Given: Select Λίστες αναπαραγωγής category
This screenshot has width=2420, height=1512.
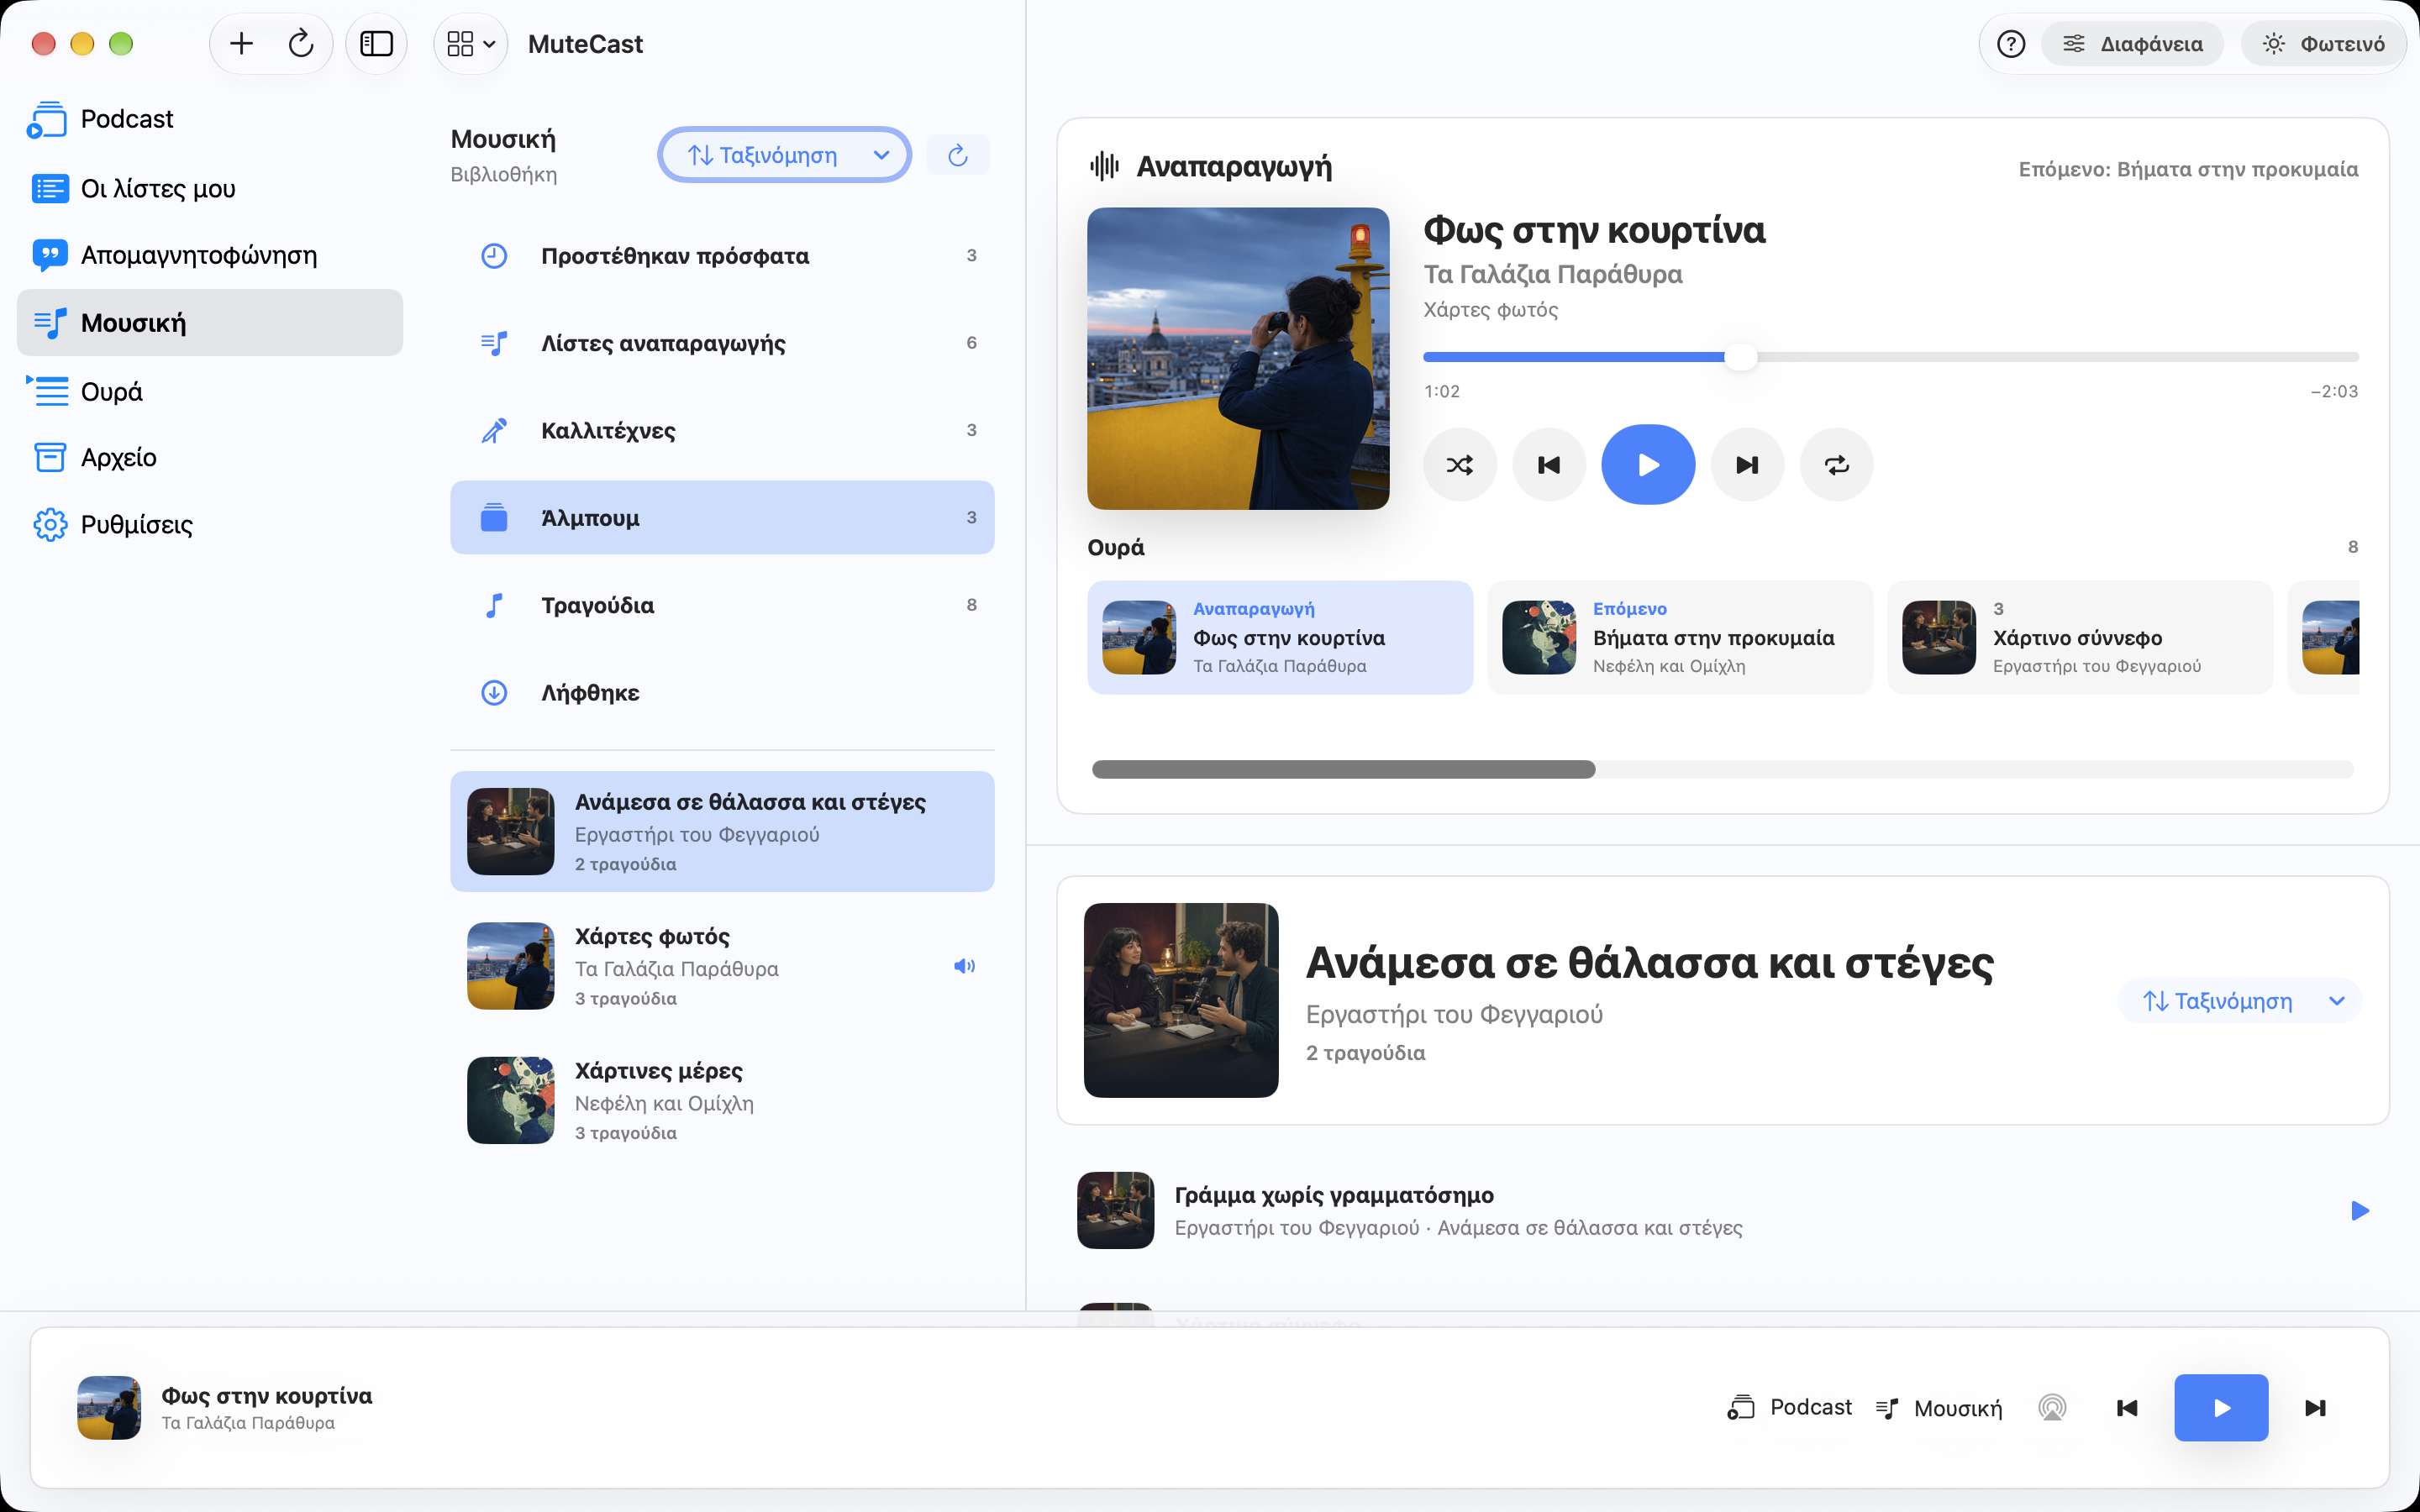Looking at the screenshot, I should tap(722, 343).
